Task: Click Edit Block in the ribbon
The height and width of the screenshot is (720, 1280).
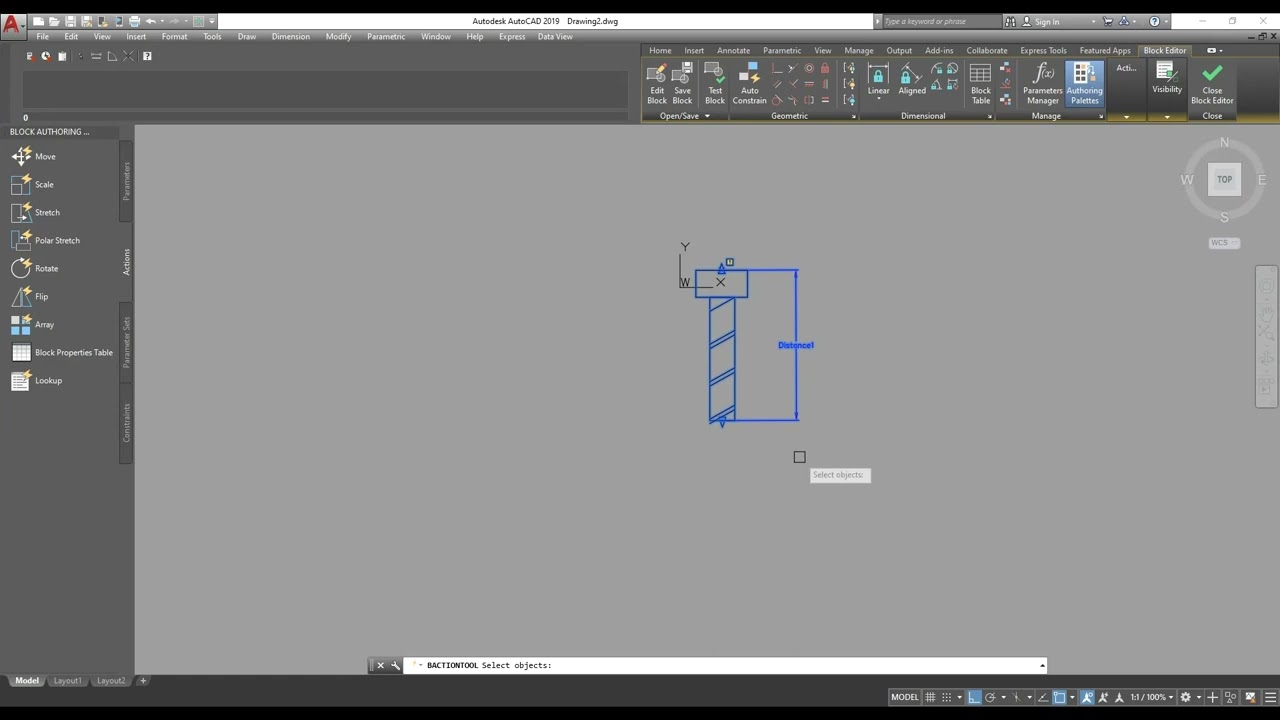Action: [x=657, y=84]
